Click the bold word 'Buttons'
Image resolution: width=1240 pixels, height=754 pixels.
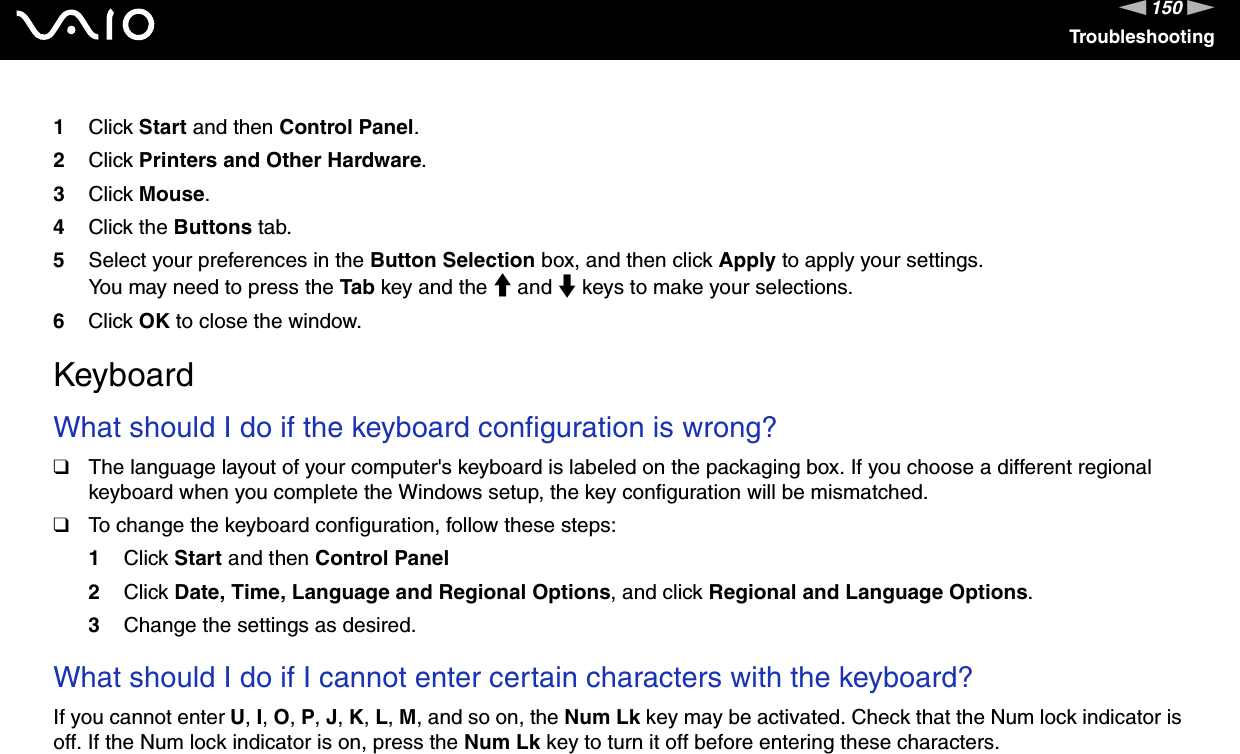pyautogui.click(x=212, y=227)
